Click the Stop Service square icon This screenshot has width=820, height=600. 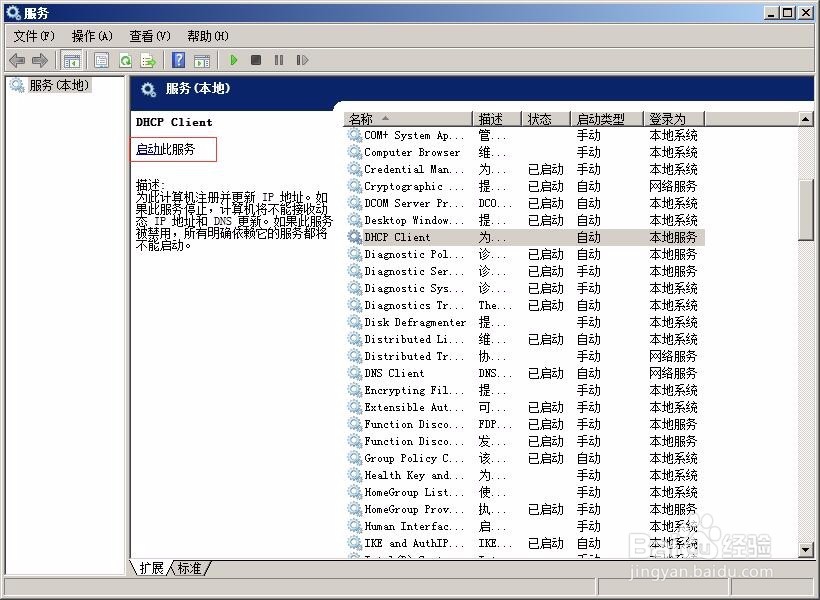(x=258, y=60)
